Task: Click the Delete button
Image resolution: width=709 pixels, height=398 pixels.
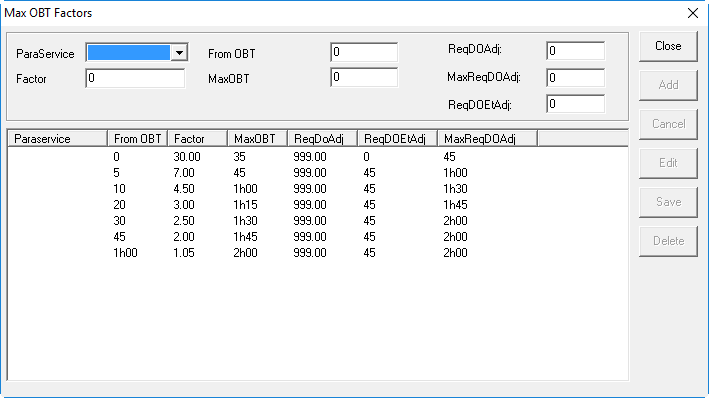Action: pyautogui.click(x=668, y=241)
